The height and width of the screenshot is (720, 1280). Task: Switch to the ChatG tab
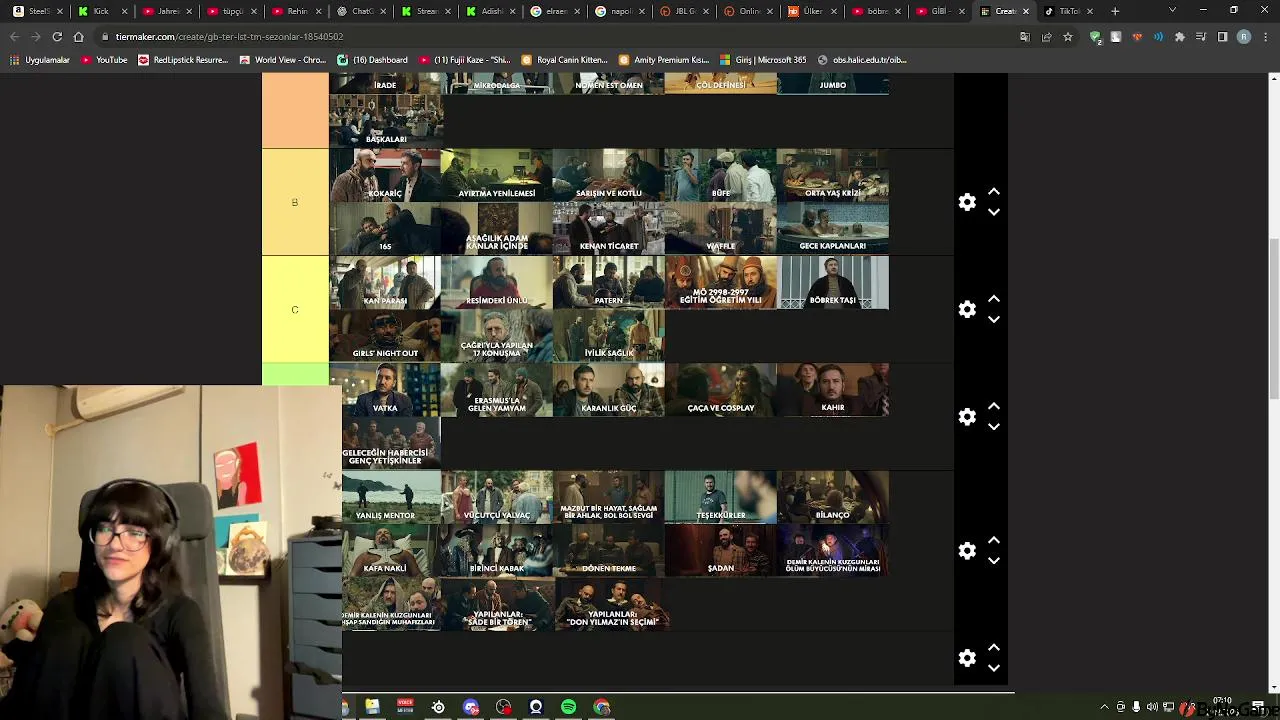363,11
